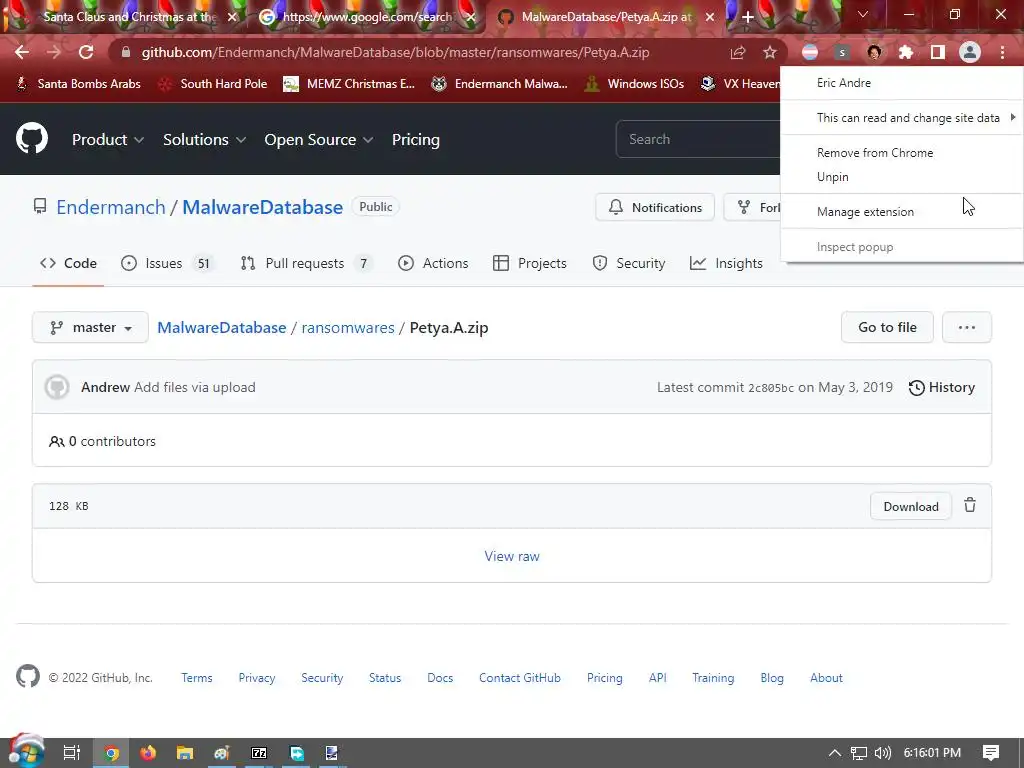Show hidden system tray icons
Viewport: 1024px width, 768px height.
click(835, 753)
